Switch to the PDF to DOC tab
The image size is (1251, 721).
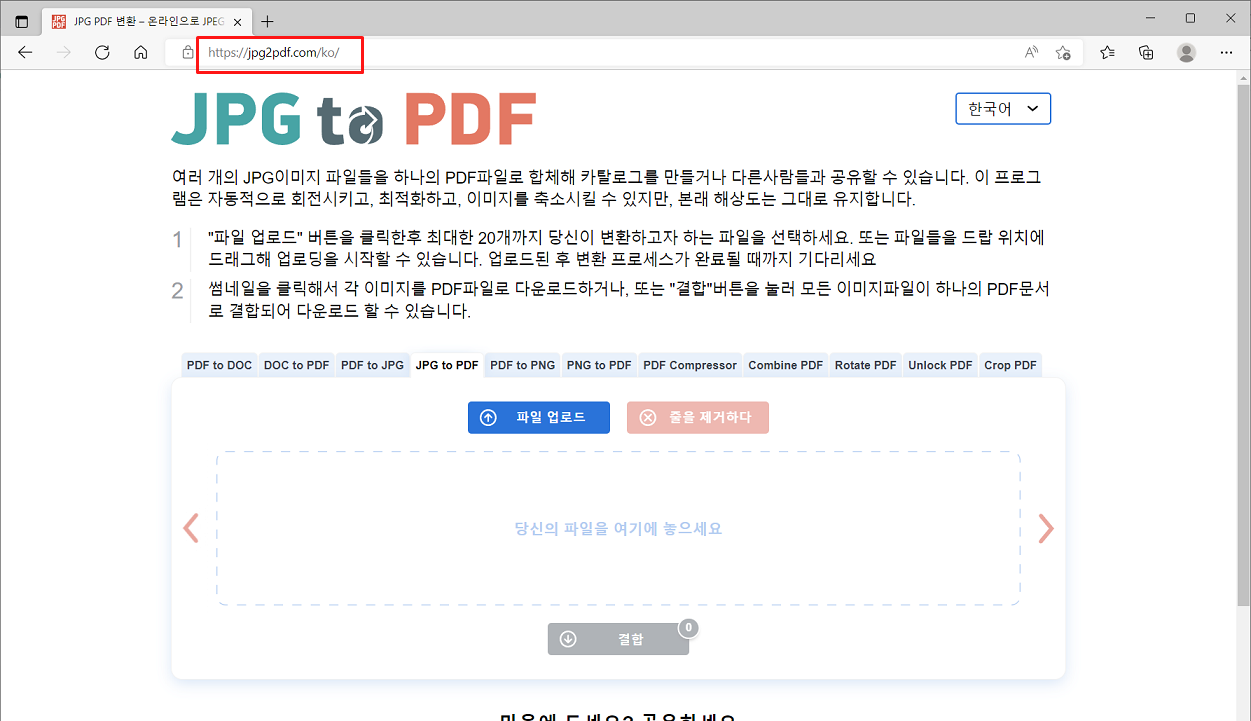(219, 365)
